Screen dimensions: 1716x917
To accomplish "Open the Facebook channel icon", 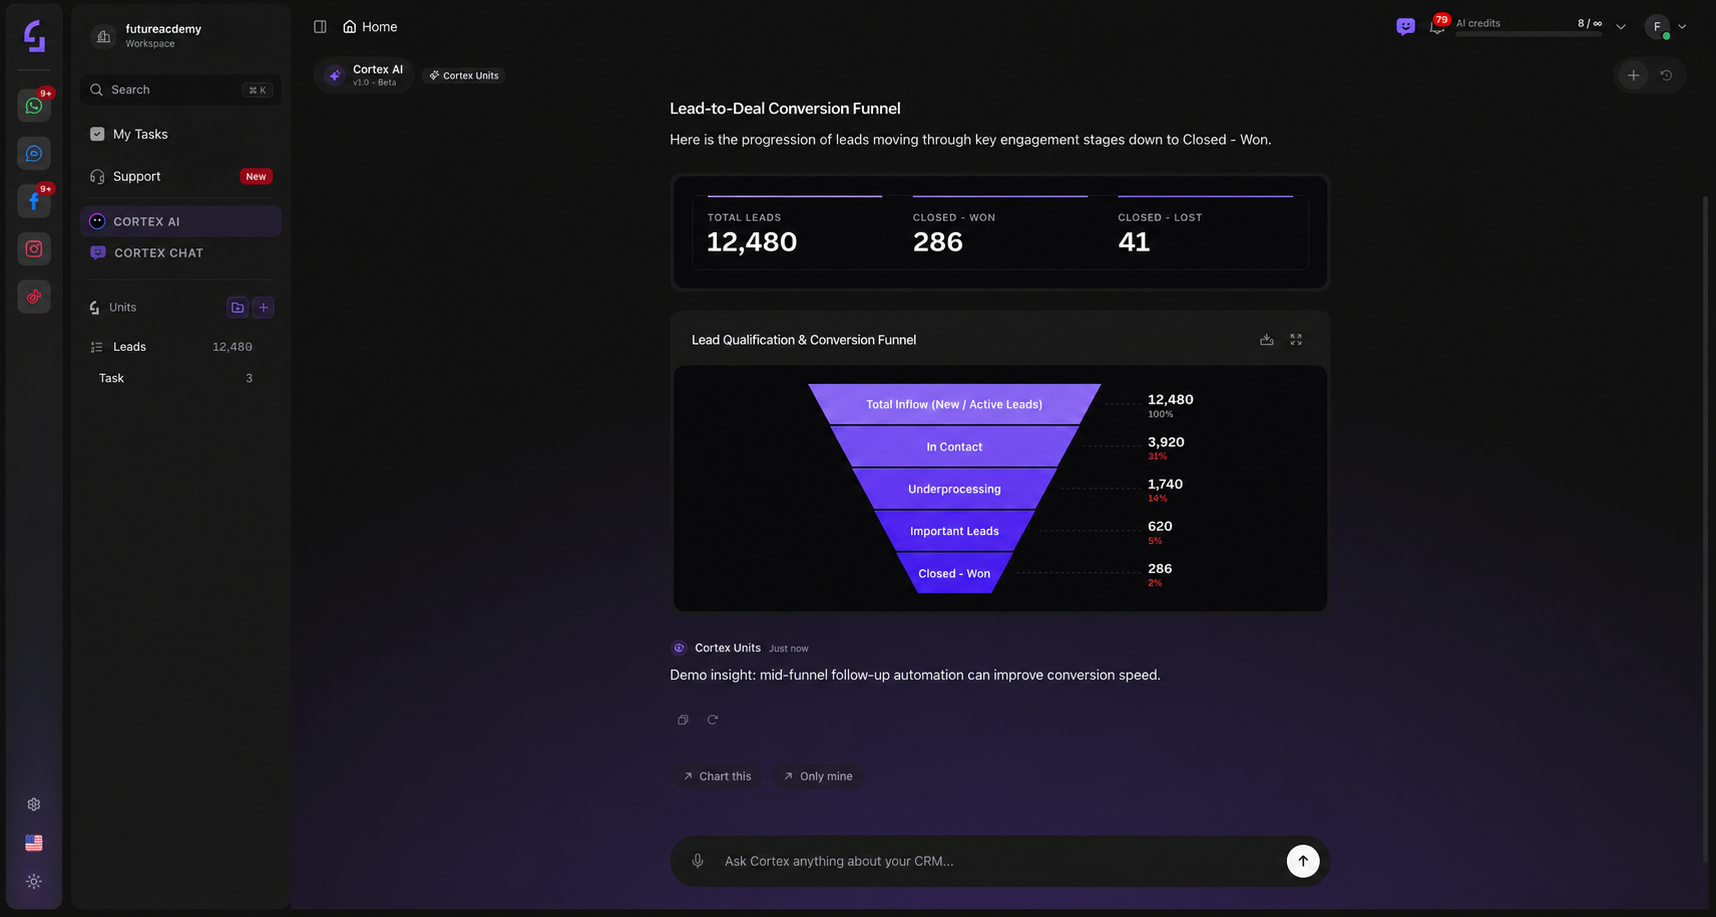I will (34, 201).
